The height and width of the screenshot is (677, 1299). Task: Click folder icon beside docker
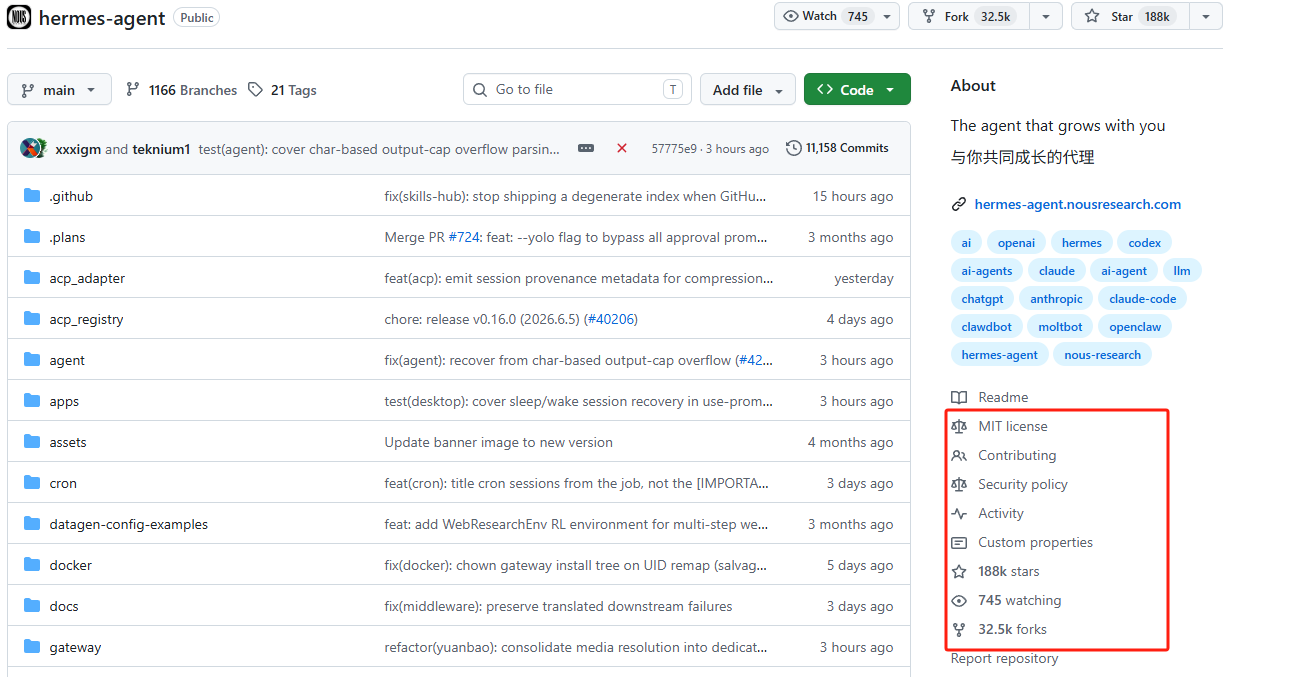tap(31, 565)
